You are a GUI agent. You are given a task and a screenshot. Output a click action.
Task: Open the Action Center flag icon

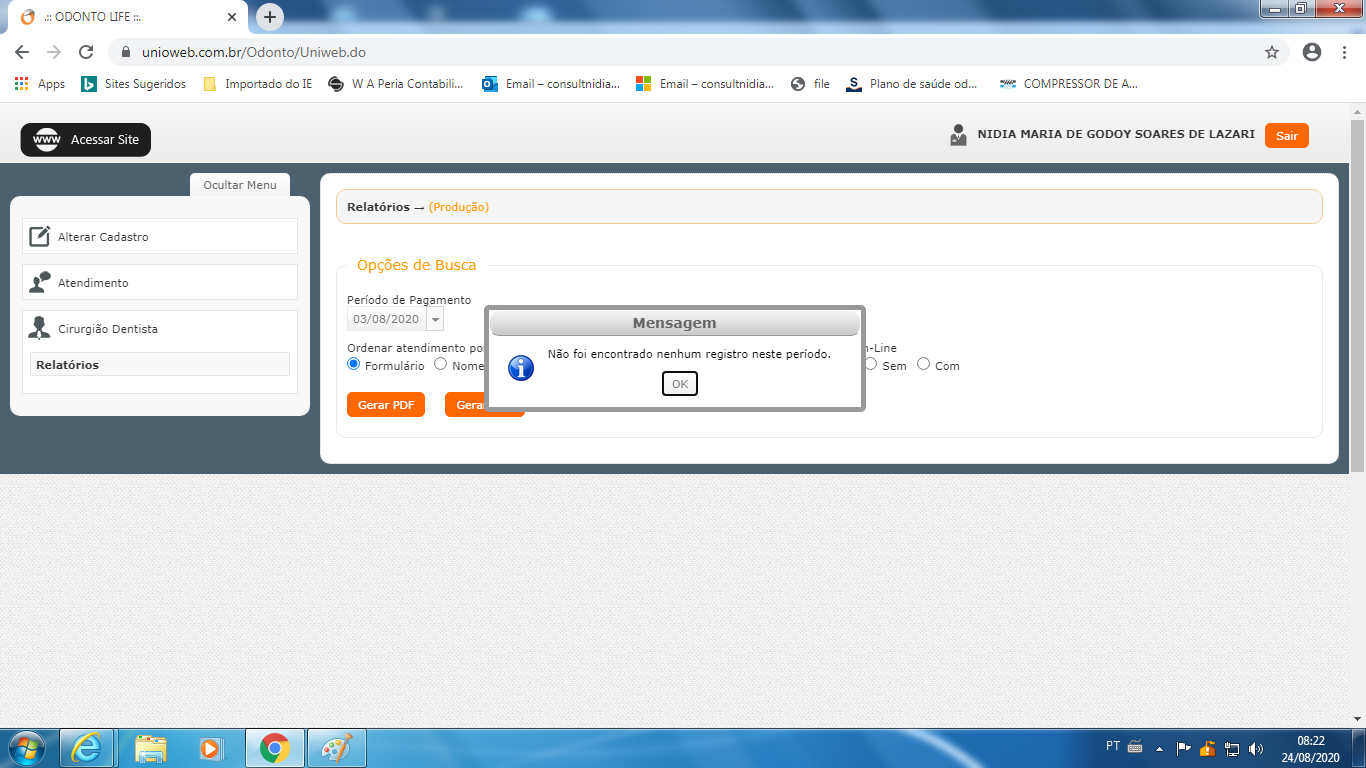click(1183, 748)
